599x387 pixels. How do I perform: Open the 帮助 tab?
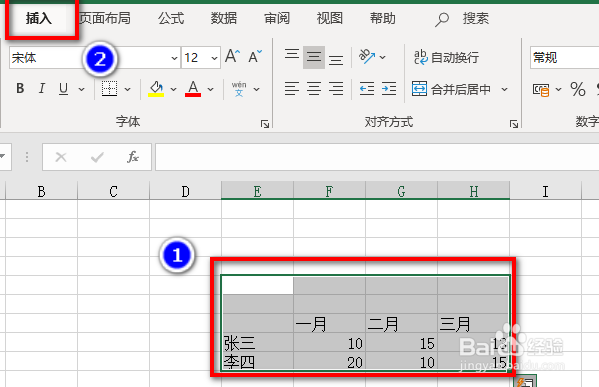(x=382, y=18)
